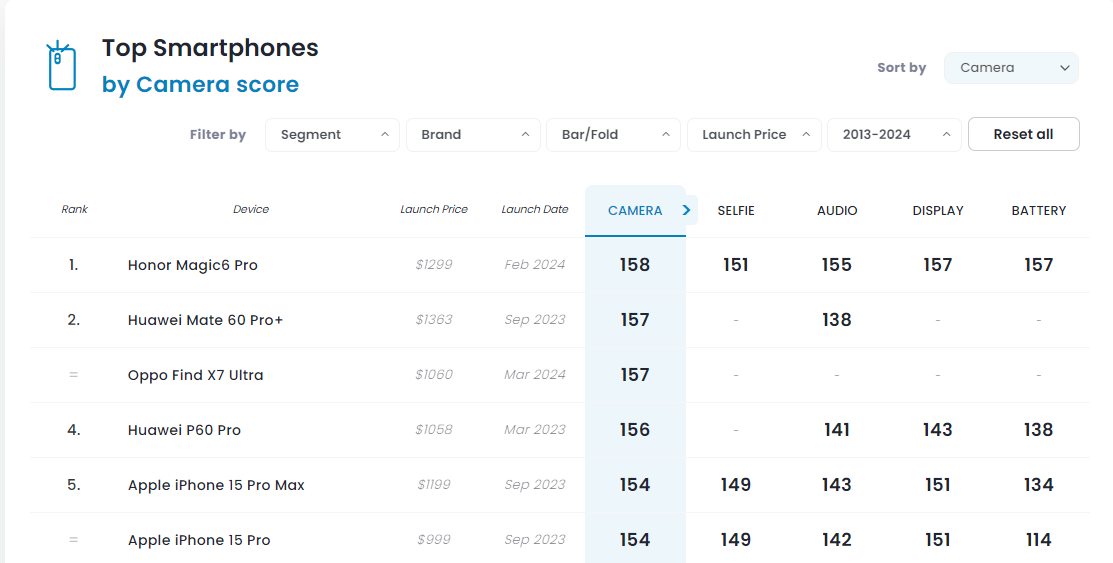Open the Apple iPhone 15 Pro Max entry
Image resolution: width=1113 pixels, height=563 pixels.
pyautogui.click(x=216, y=485)
